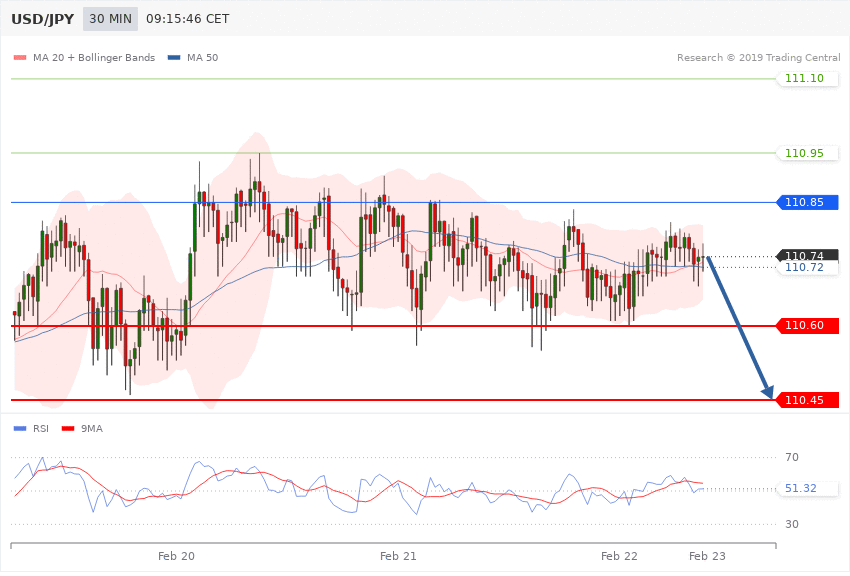Click the 110.45 red support label

[x=808, y=400]
